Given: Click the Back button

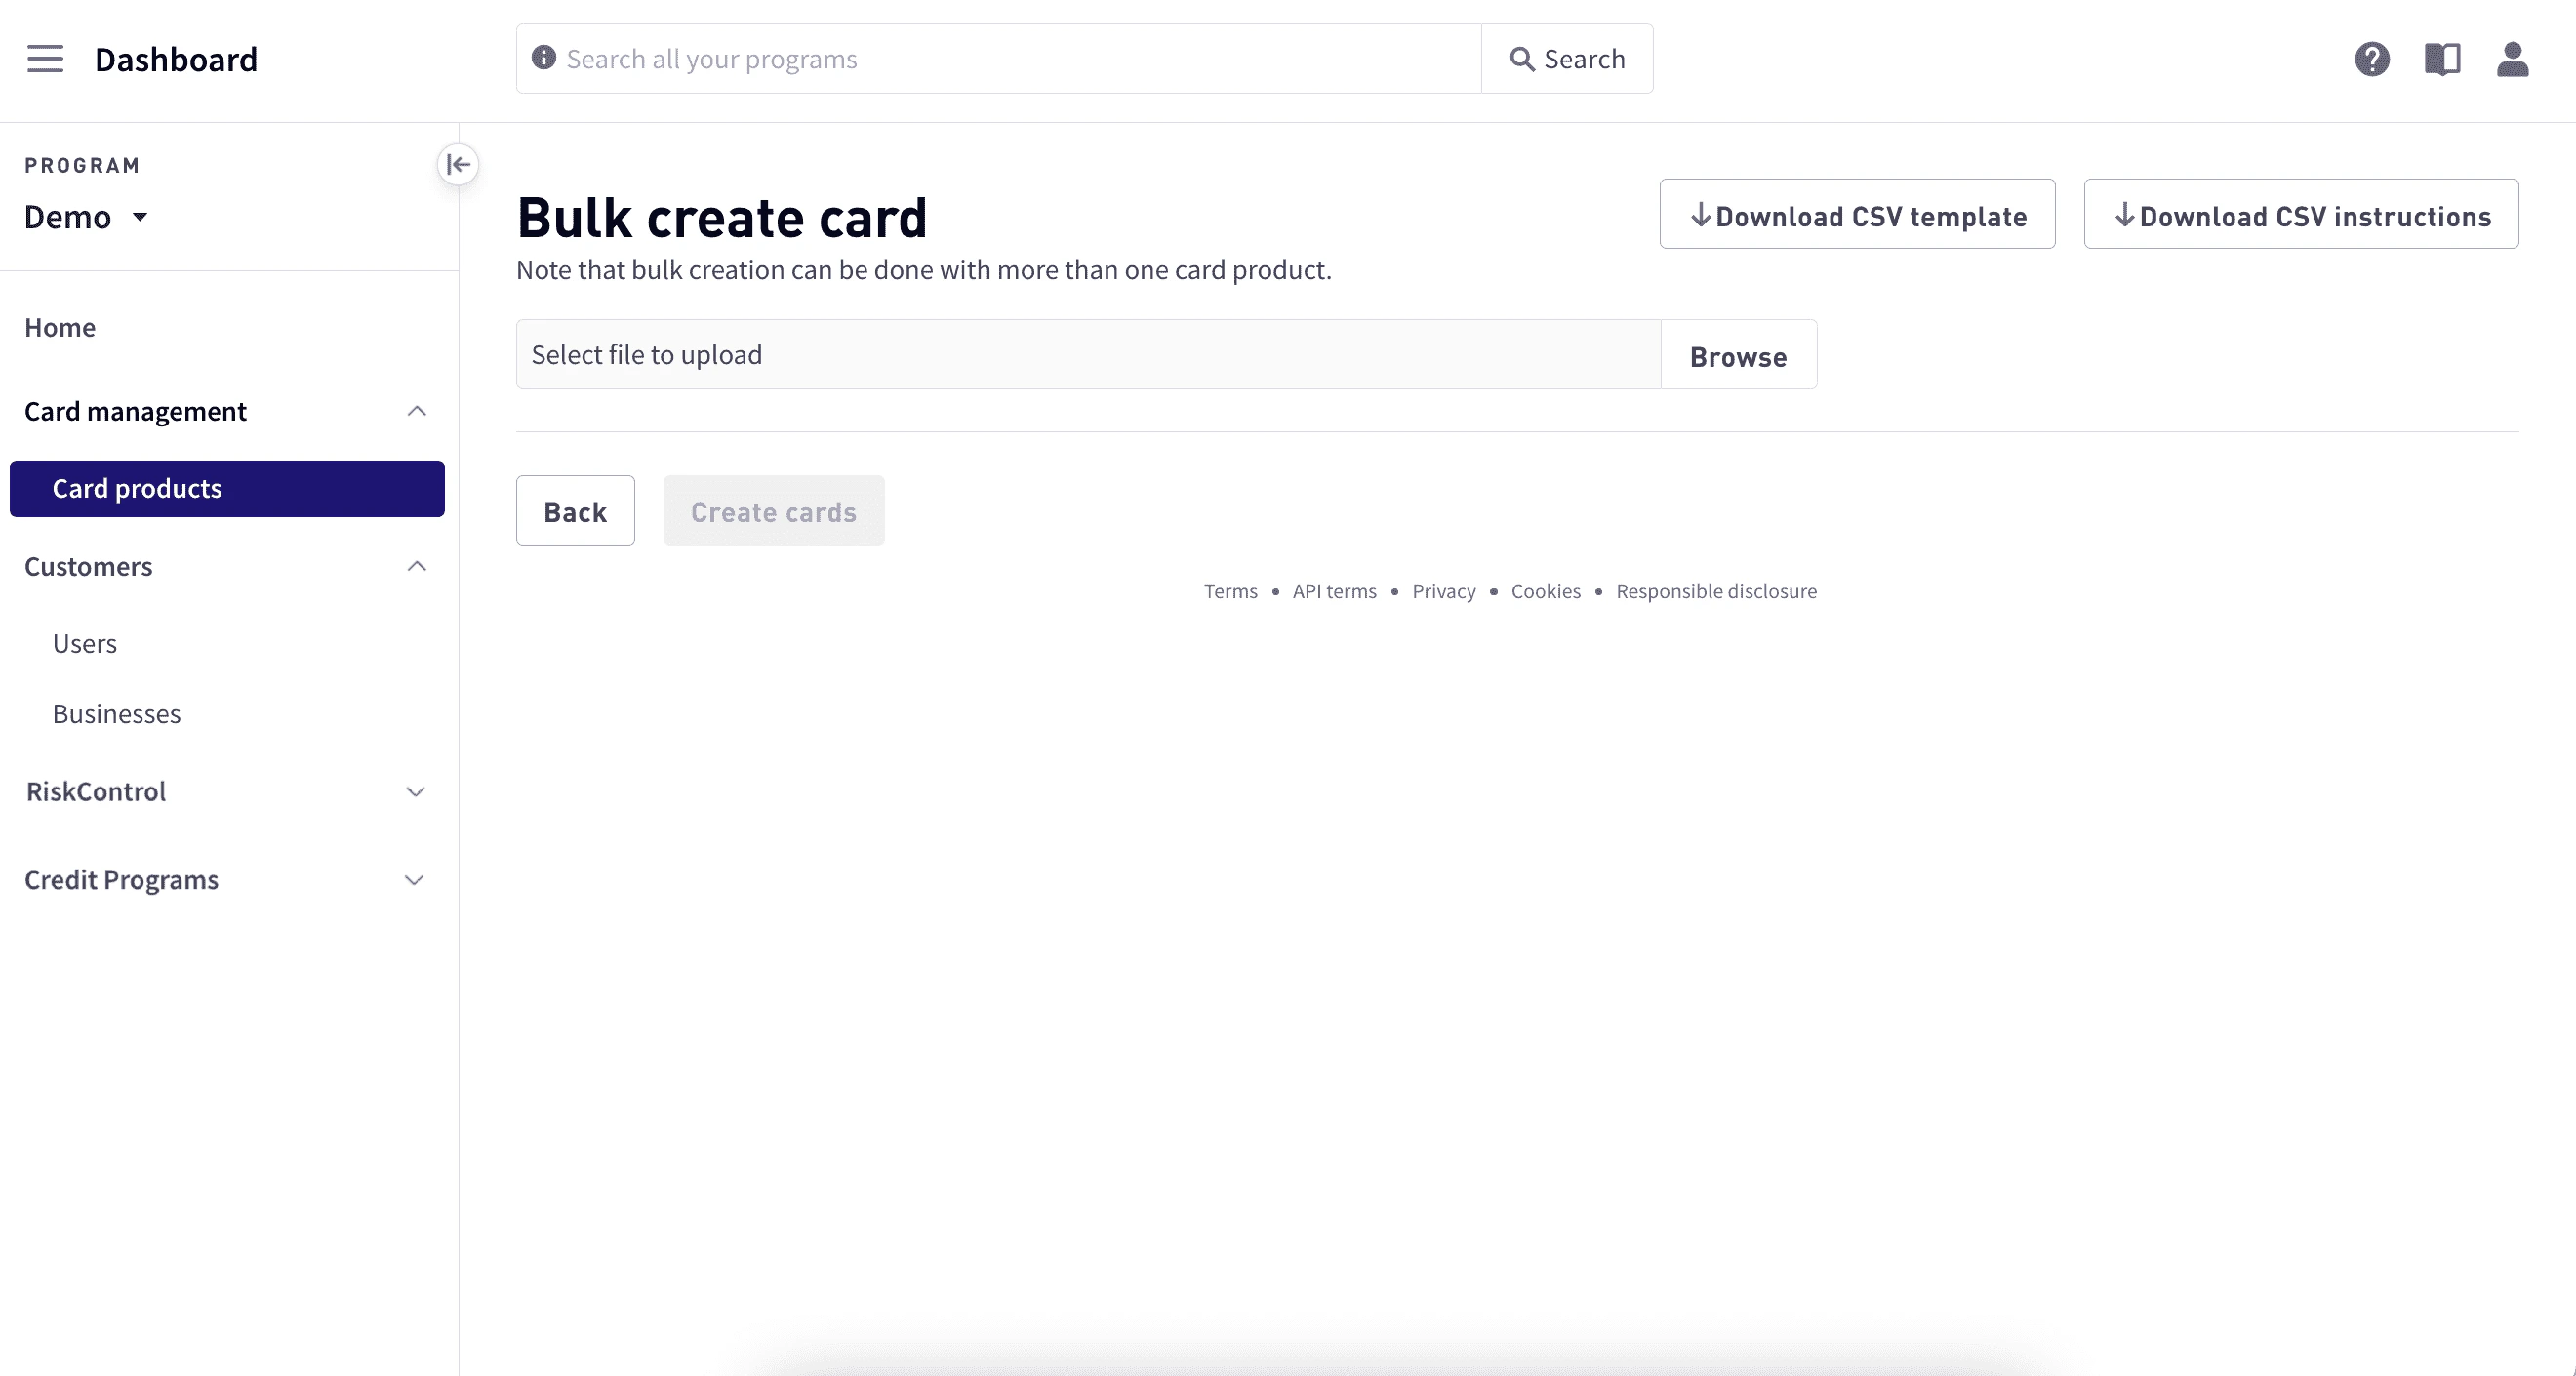Looking at the screenshot, I should point(575,511).
